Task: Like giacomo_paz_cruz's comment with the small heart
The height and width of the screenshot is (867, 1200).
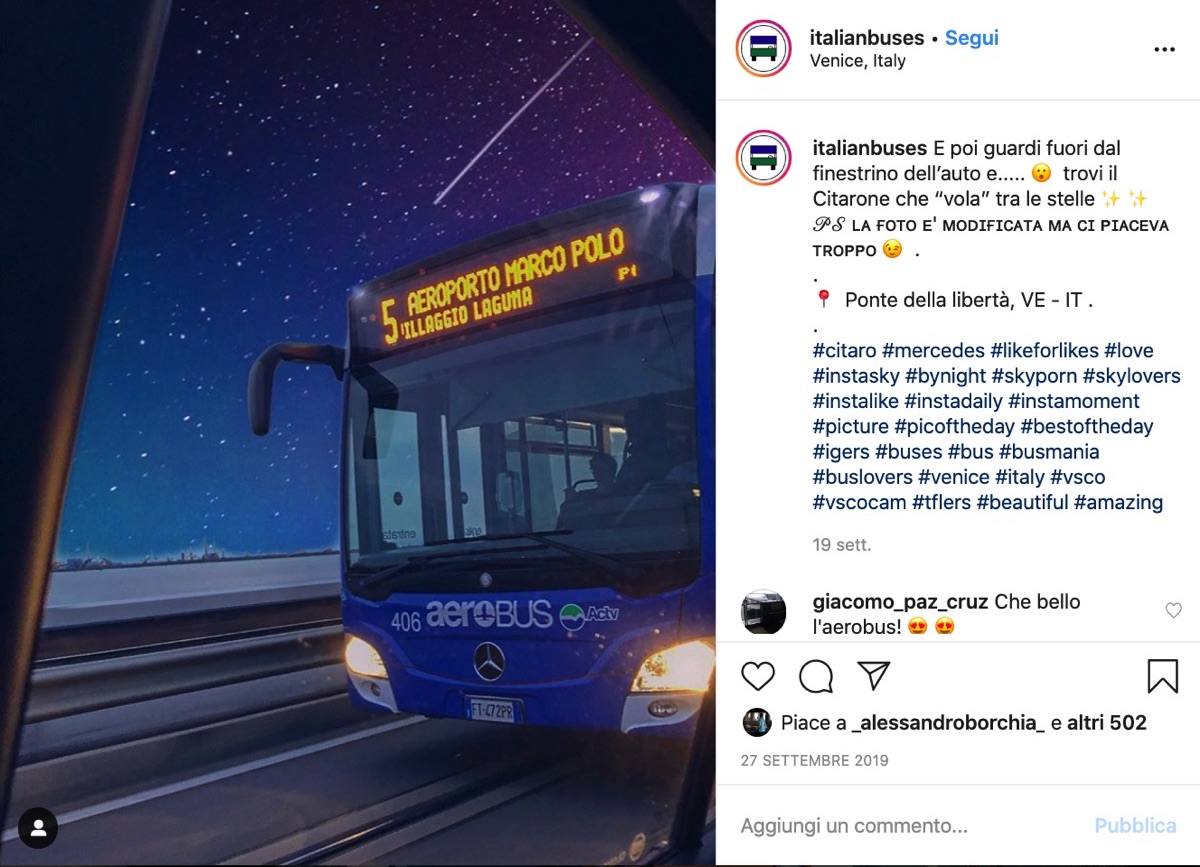Action: pyautogui.click(x=1174, y=610)
